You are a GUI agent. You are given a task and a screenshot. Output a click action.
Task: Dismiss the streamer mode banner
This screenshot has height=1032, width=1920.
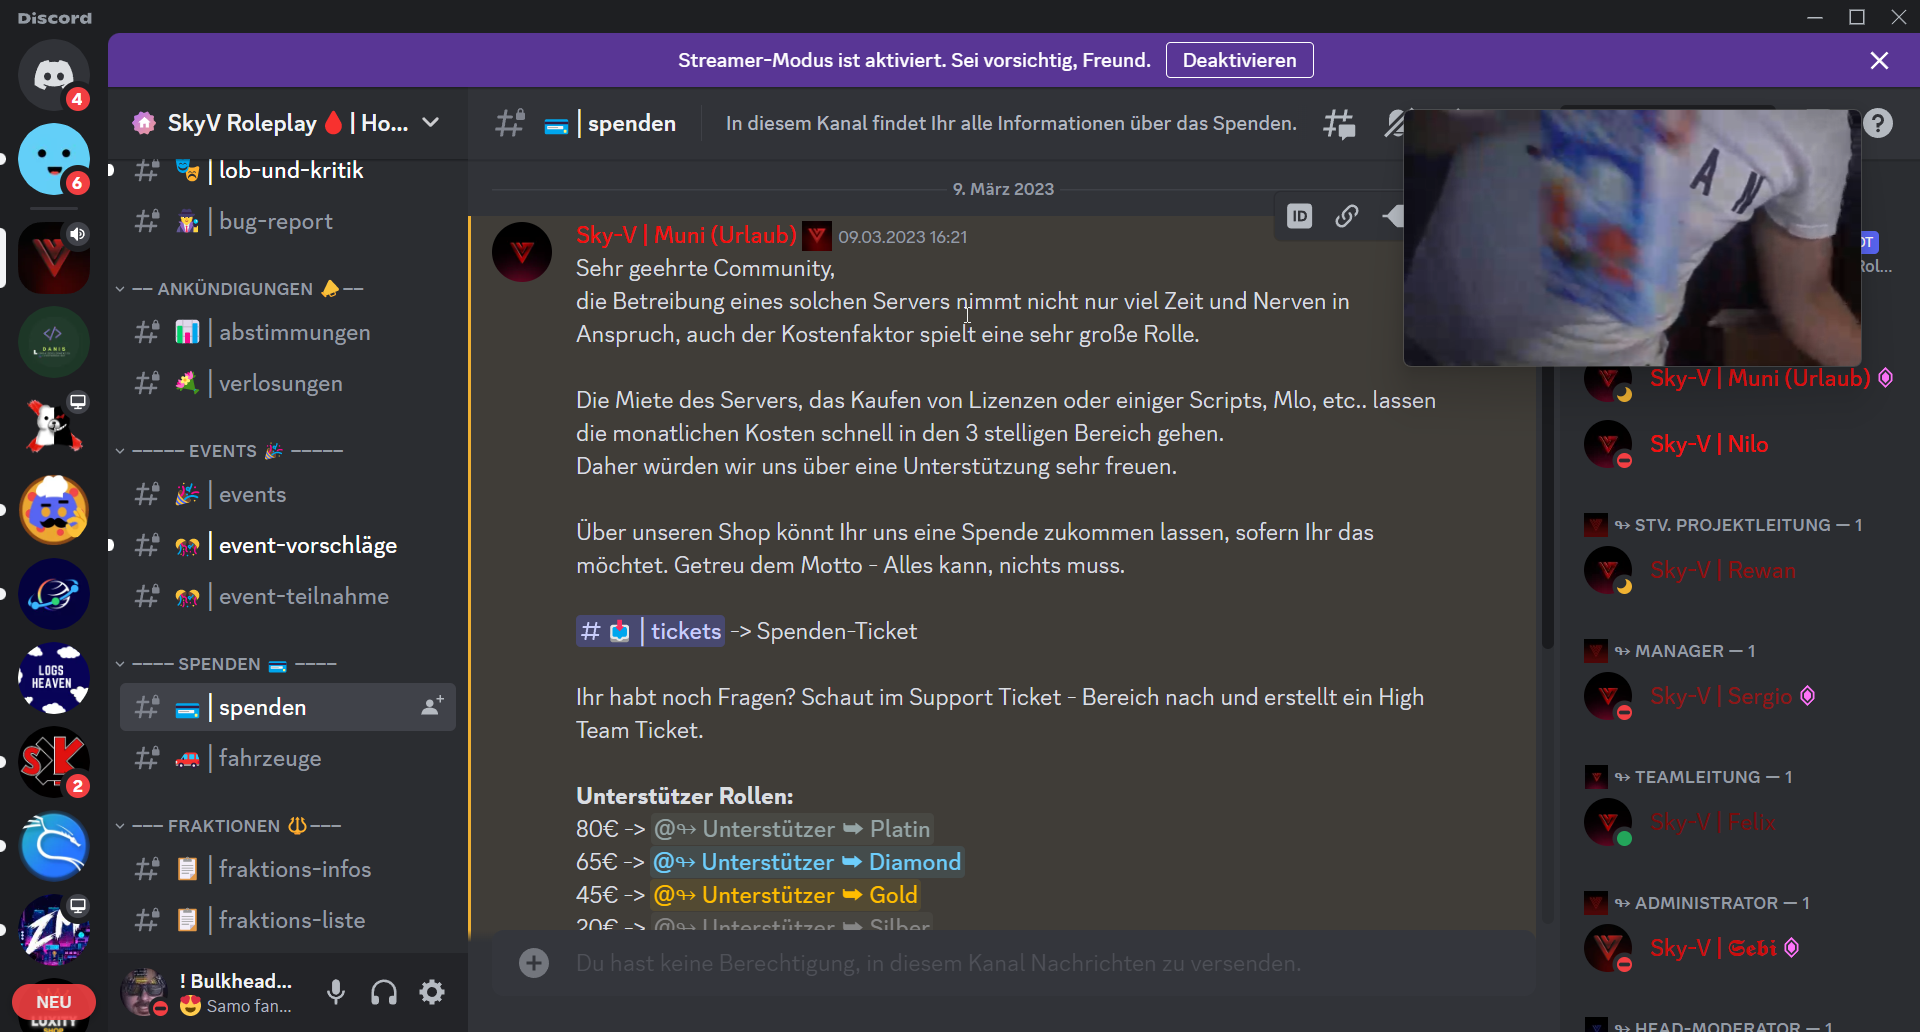[x=1879, y=61]
